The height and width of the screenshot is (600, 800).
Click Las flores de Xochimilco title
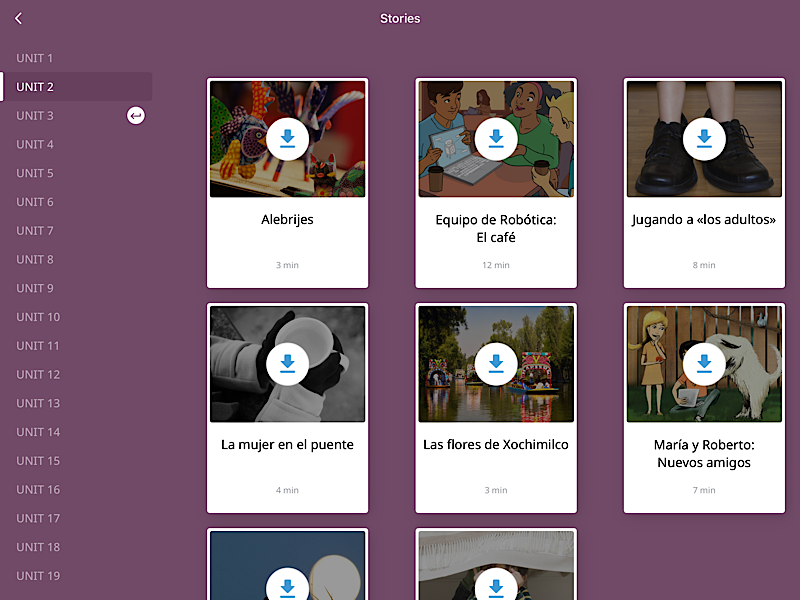496,444
